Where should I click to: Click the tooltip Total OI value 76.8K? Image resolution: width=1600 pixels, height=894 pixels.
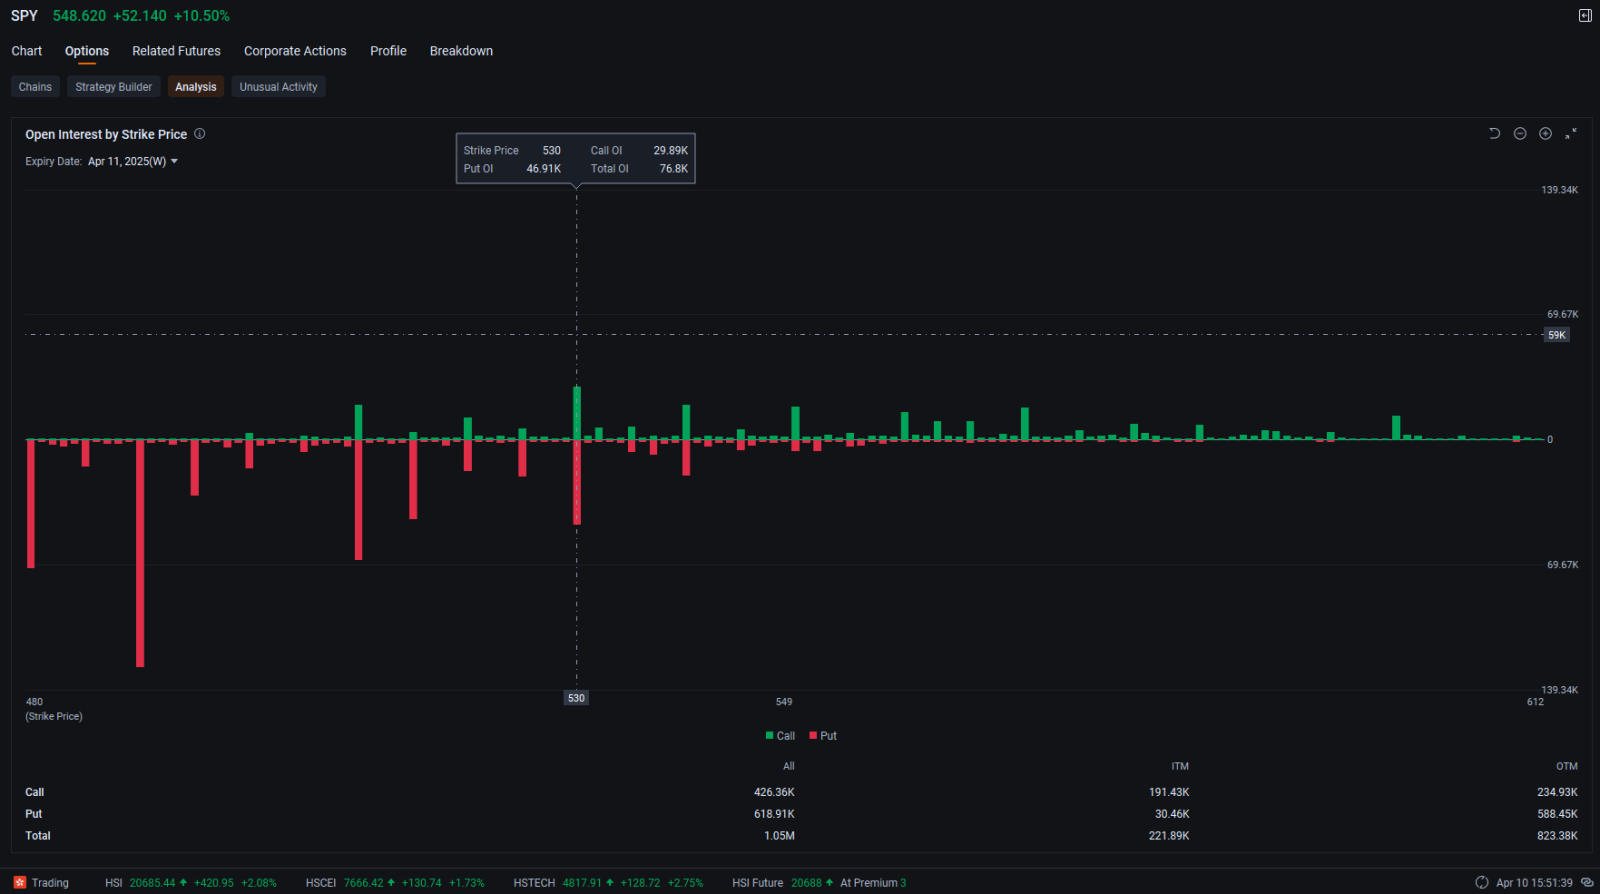(673, 169)
